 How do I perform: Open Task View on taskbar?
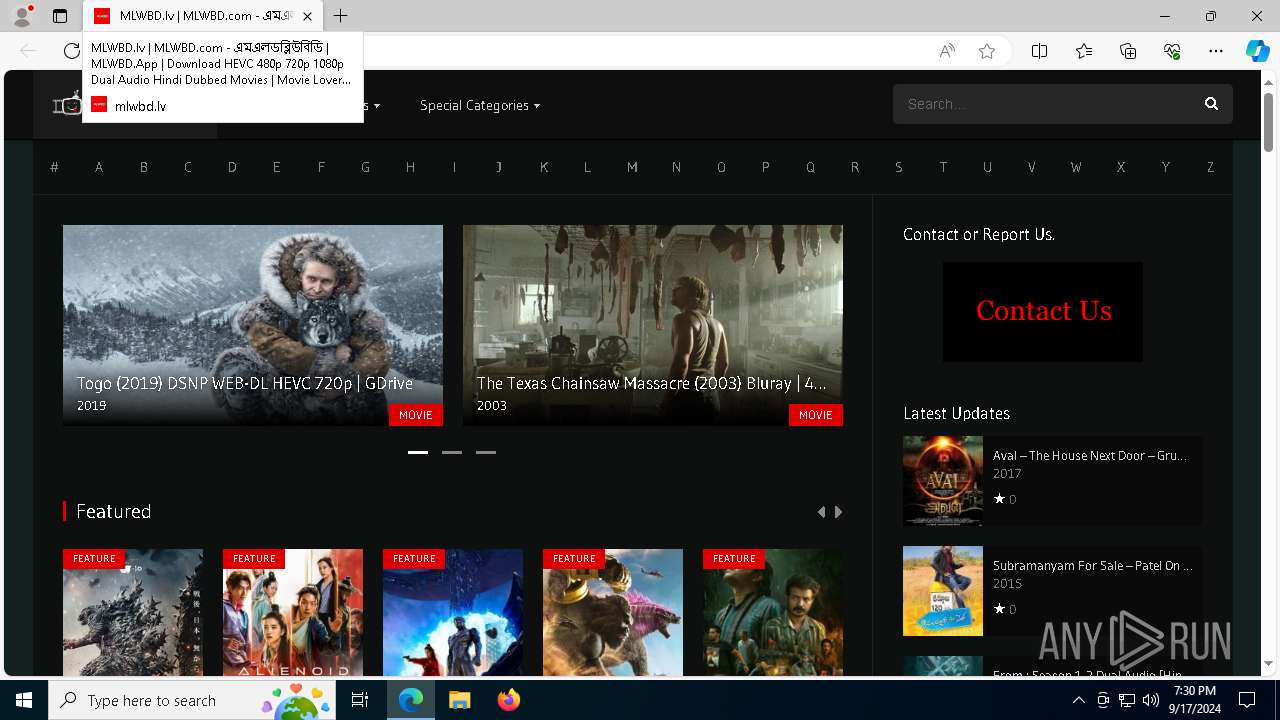pos(360,700)
